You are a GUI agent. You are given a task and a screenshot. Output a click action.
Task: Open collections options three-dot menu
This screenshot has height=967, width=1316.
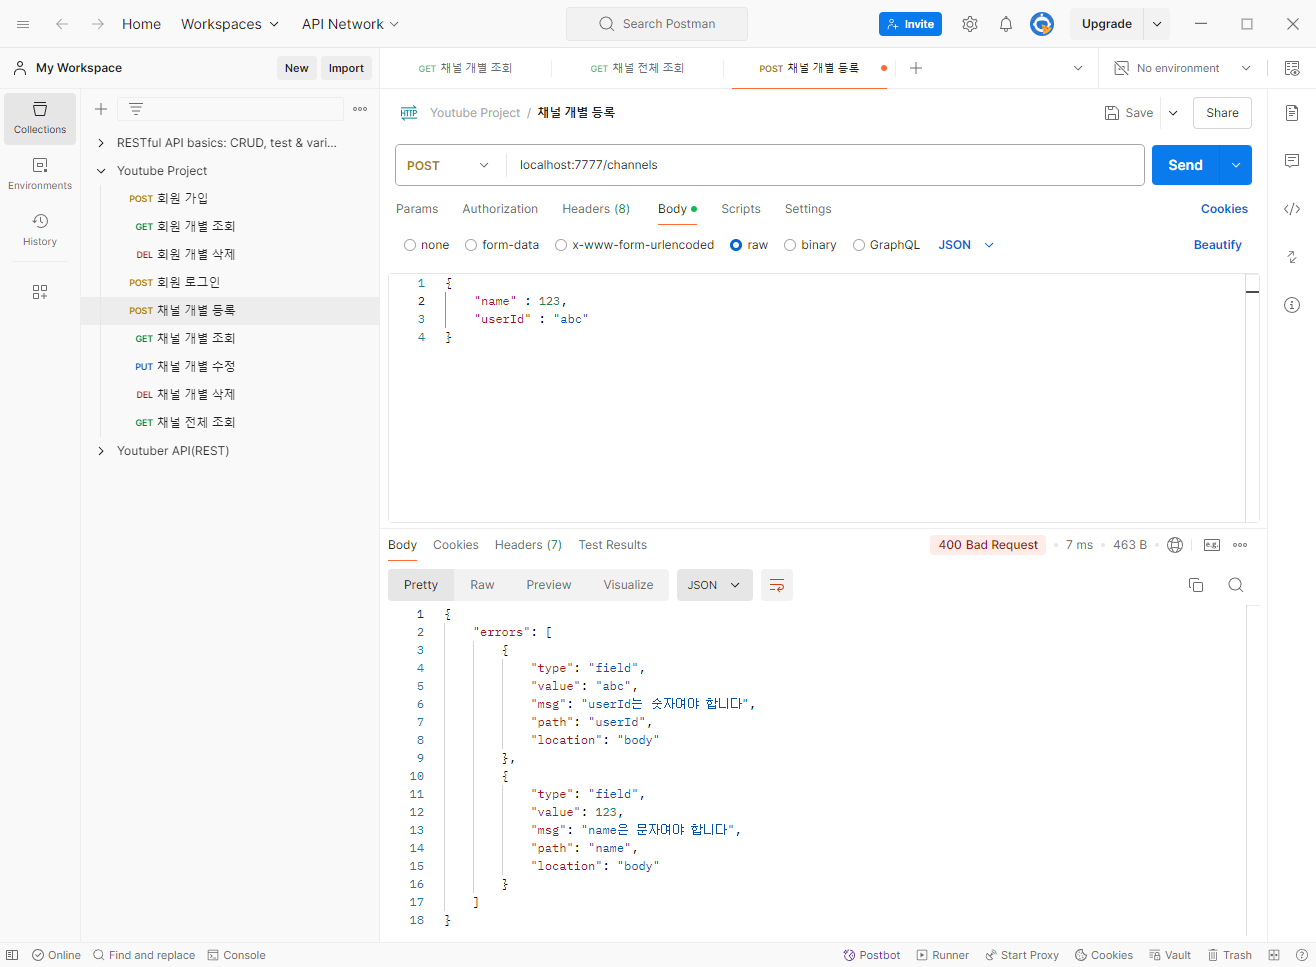[x=360, y=109]
